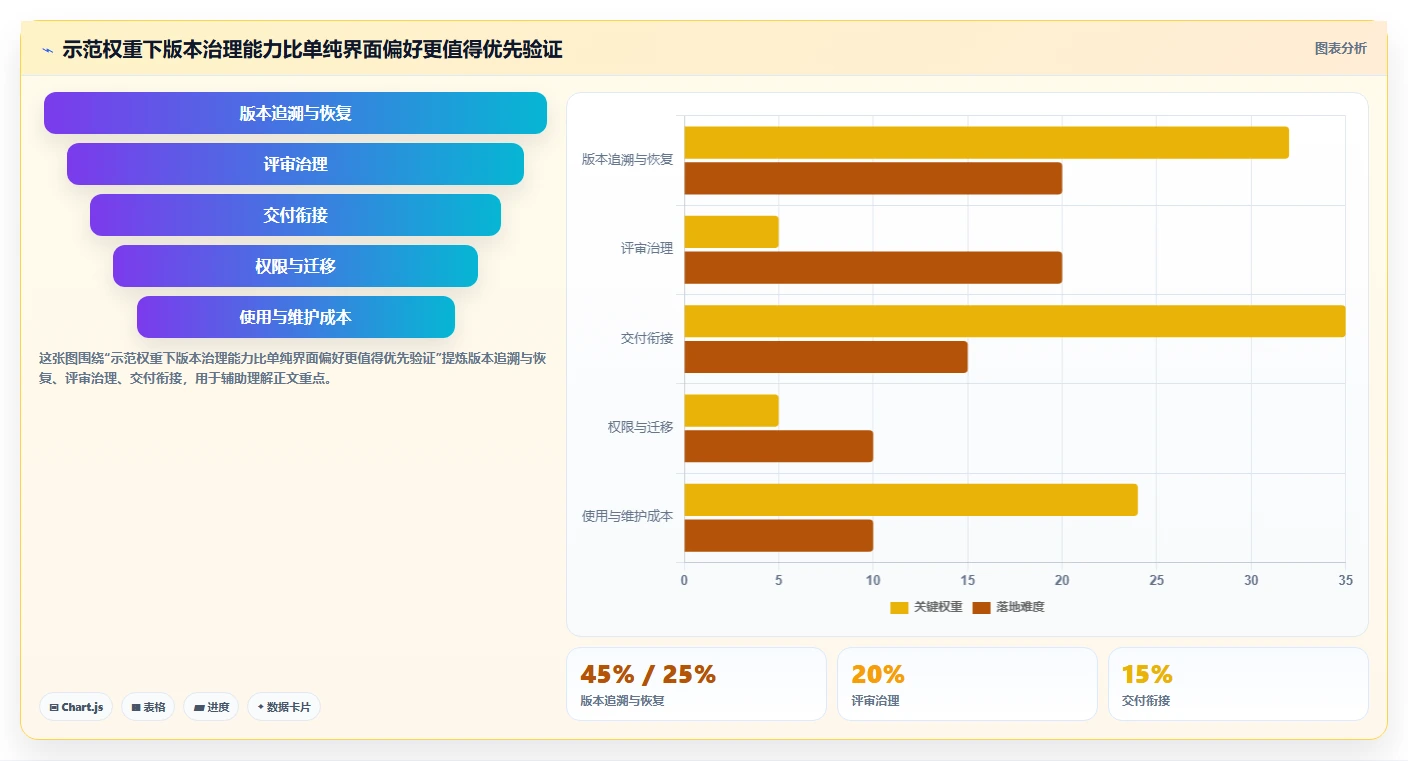The width and height of the screenshot is (1408, 761).
Task: Select the 评审治理 funnel bar
Action: pyautogui.click(x=295, y=164)
